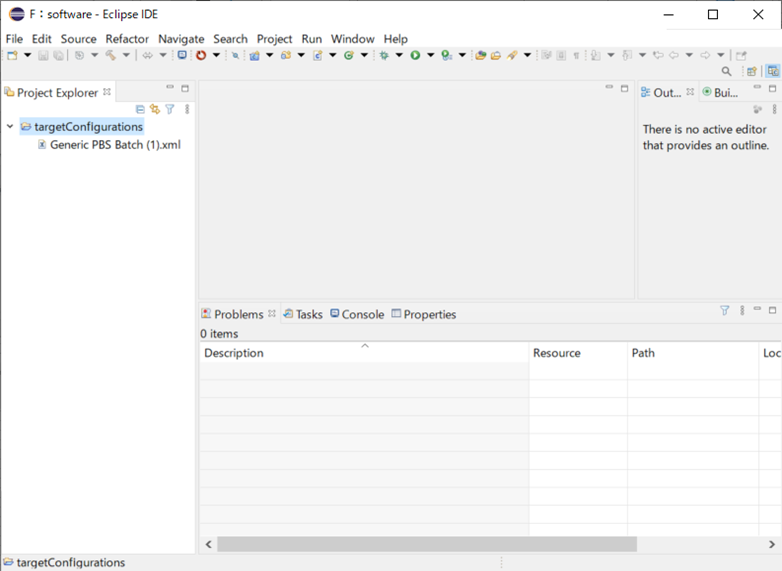Screen dimensions: 782x571
Task: Toggle the Java perspective button
Action: [x=772, y=72]
